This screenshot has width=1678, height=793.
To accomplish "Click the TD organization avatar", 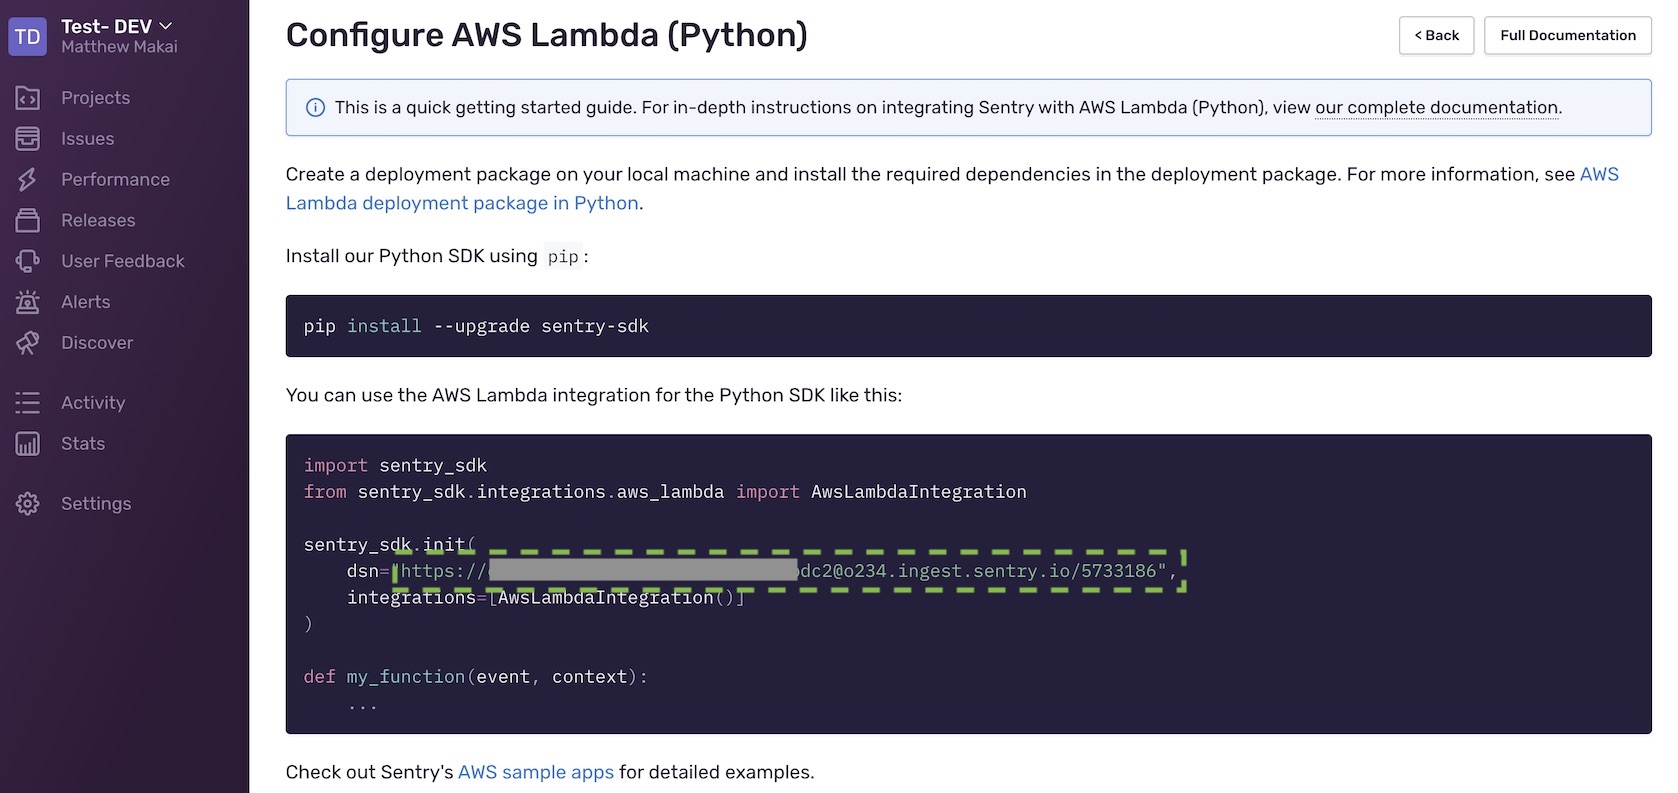I will (x=28, y=37).
